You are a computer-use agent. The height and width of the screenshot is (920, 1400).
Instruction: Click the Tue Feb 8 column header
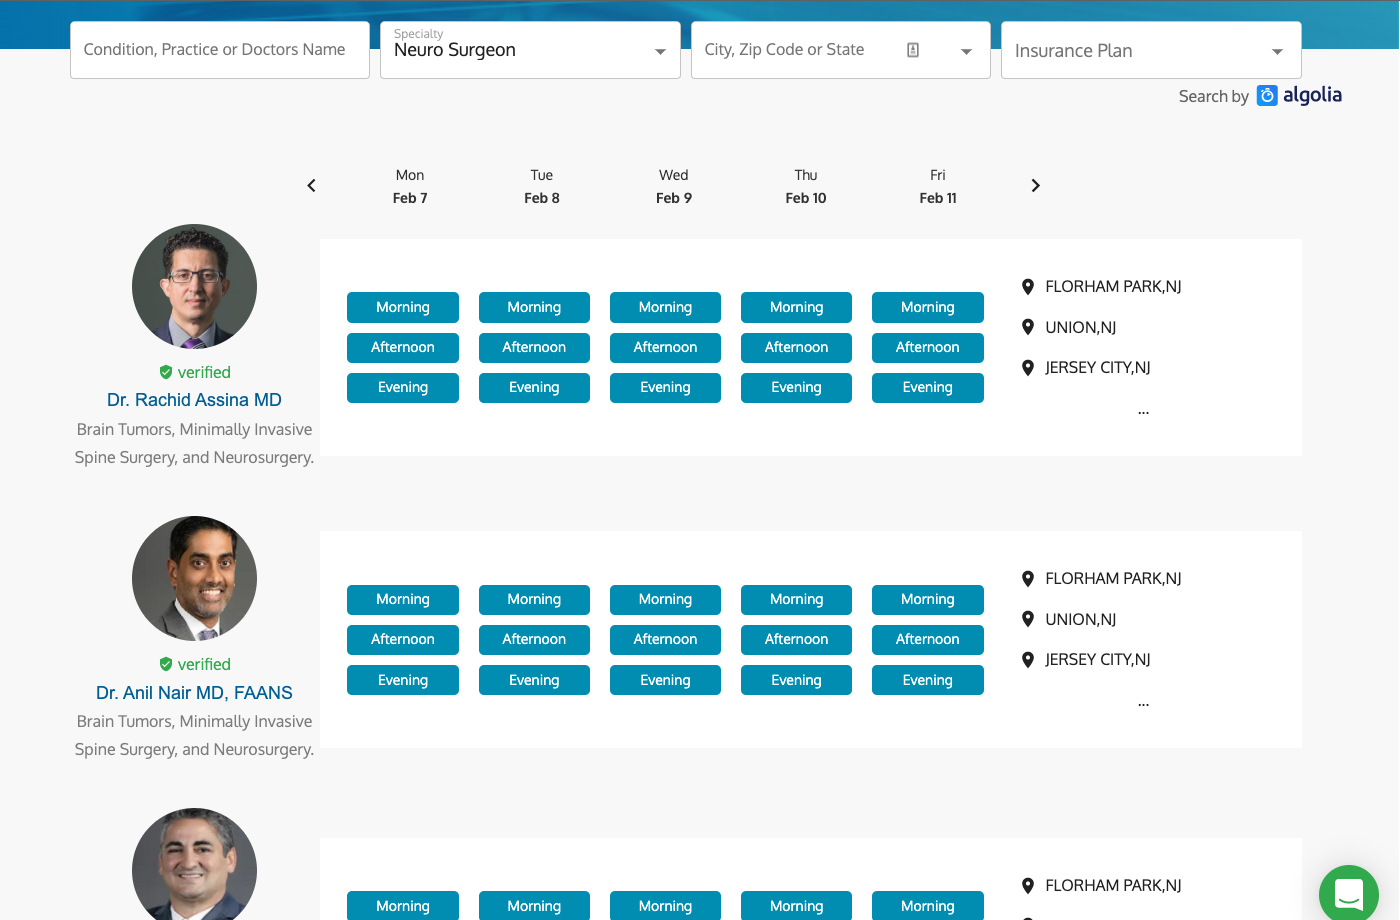(542, 186)
